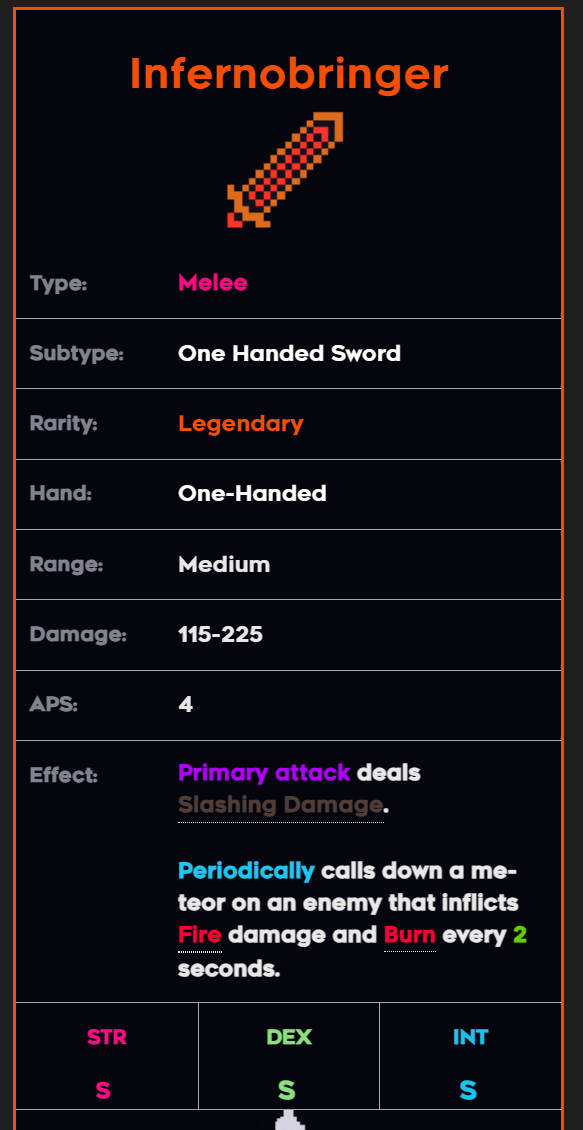Click the Melee type value
Image resolution: width=583 pixels, height=1130 pixels.
pyautogui.click(x=213, y=282)
